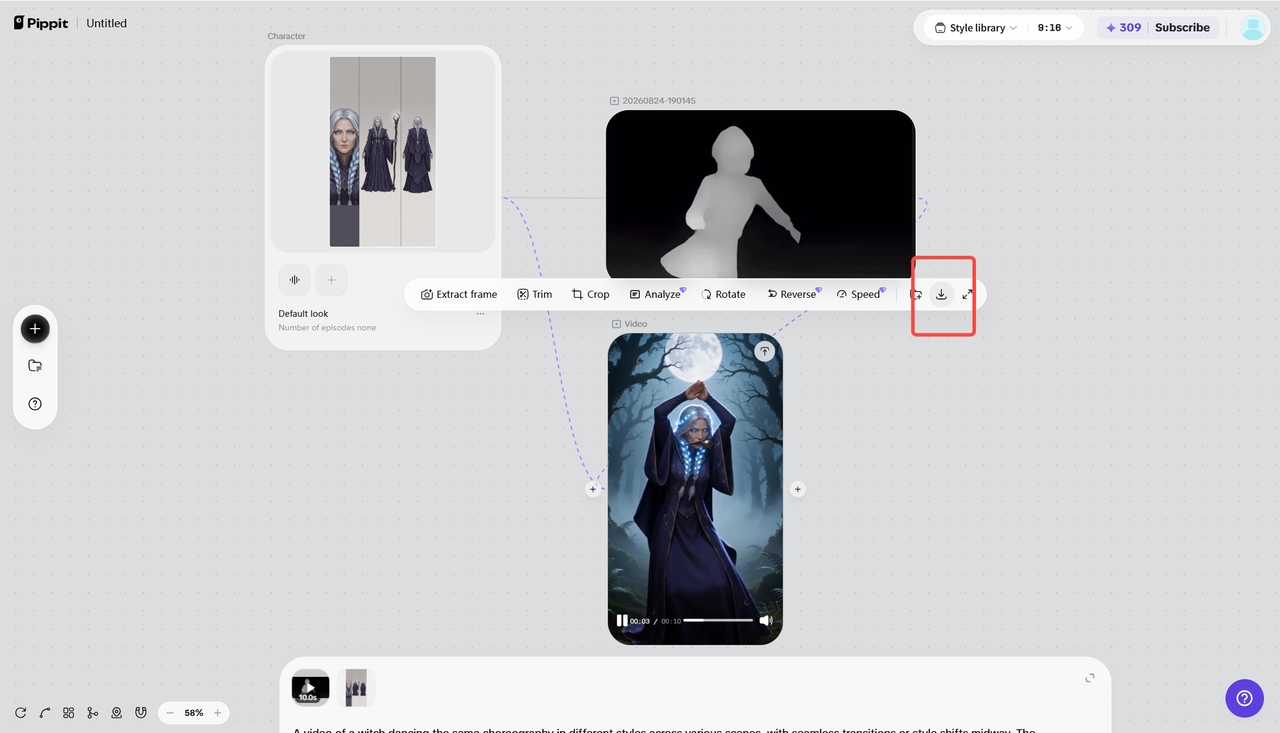The height and width of the screenshot is (733, 1280).
Task: Click the black plus add-node button
Action: point(35,328)
